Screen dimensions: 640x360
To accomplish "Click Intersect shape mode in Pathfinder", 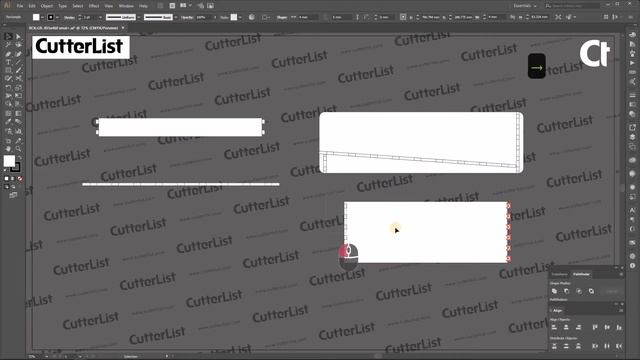I will [579, 291].
